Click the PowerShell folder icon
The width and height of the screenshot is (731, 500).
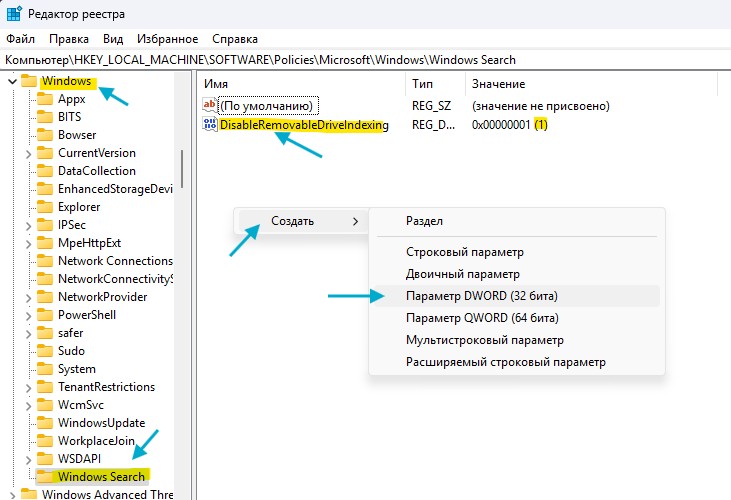coord(45,315)
